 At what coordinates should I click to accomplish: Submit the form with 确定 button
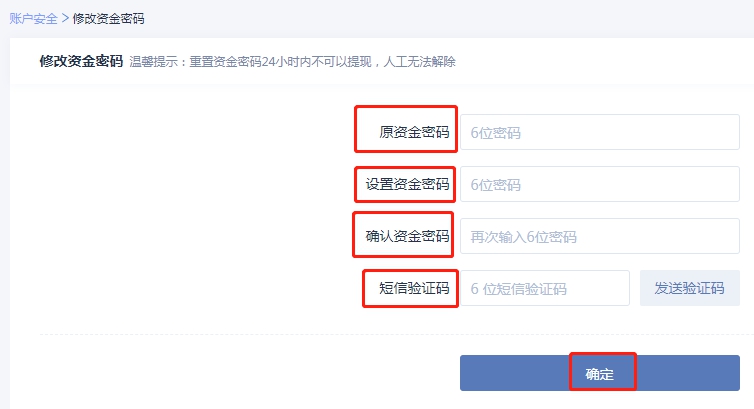pyautogui.click(x=600, y=374)
